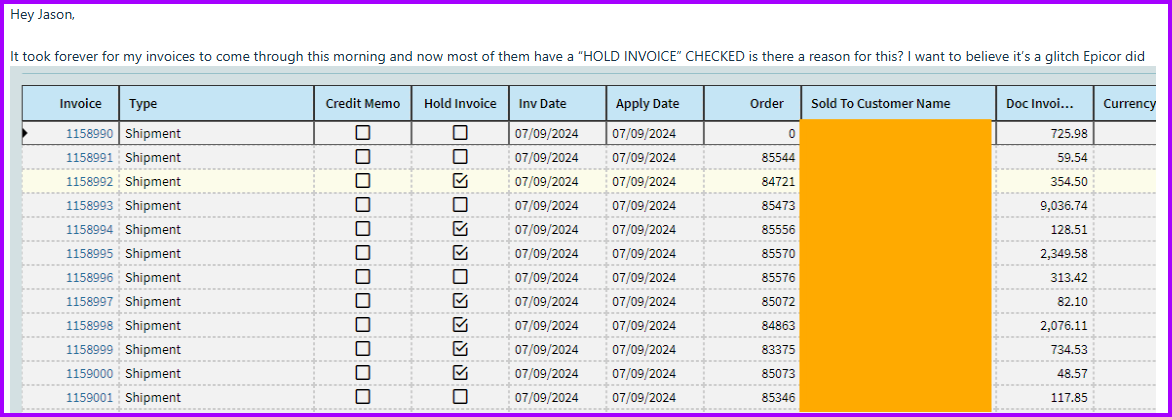1172x417 pixels.
Task: Open invoice number 1158993
Action: (90, 205)
